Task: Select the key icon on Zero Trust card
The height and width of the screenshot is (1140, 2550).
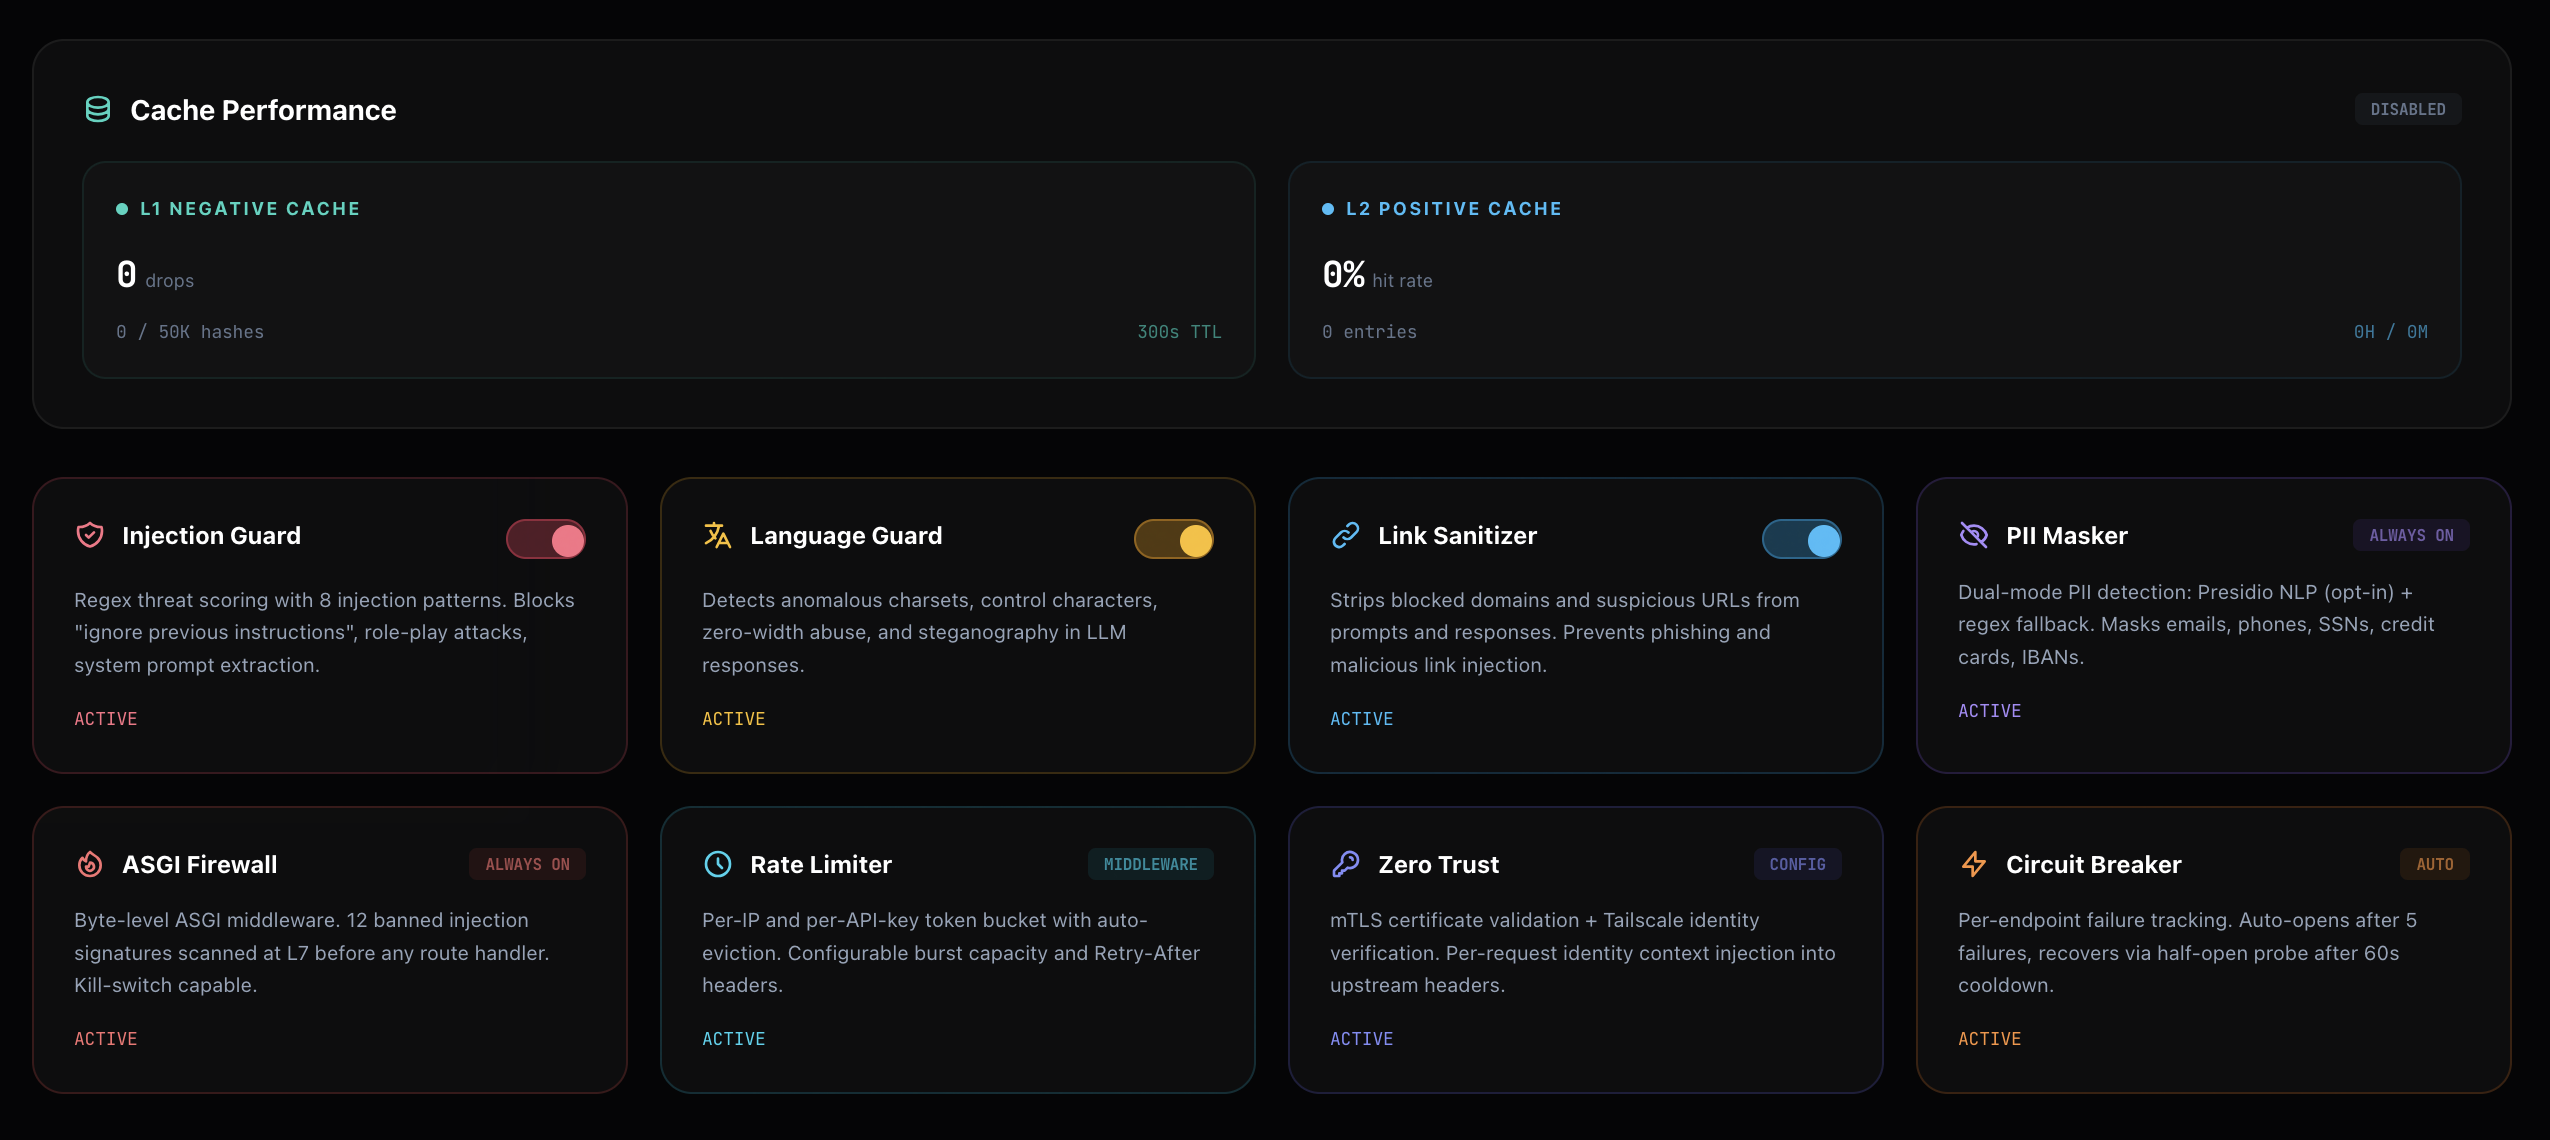Action: tap(1345, 864)
